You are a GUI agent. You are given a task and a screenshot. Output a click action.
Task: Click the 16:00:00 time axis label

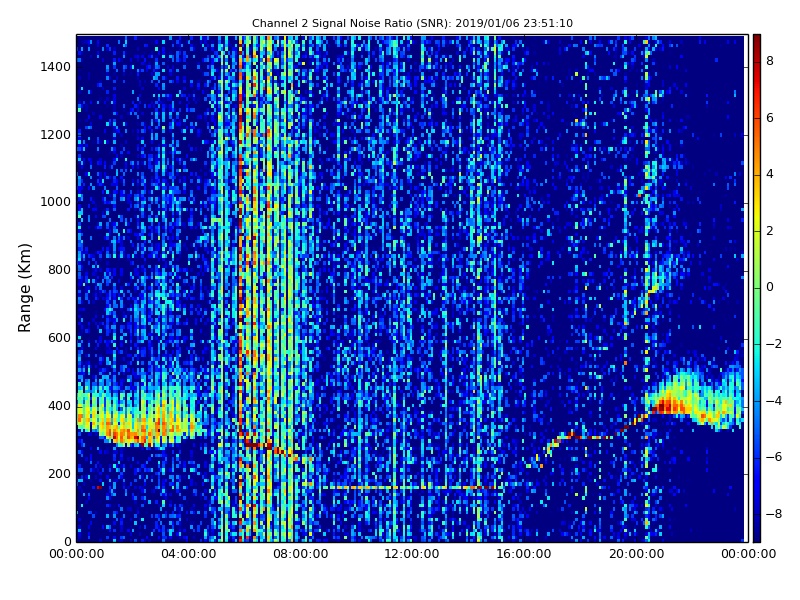pyautogui.click(x=524, y=554)
